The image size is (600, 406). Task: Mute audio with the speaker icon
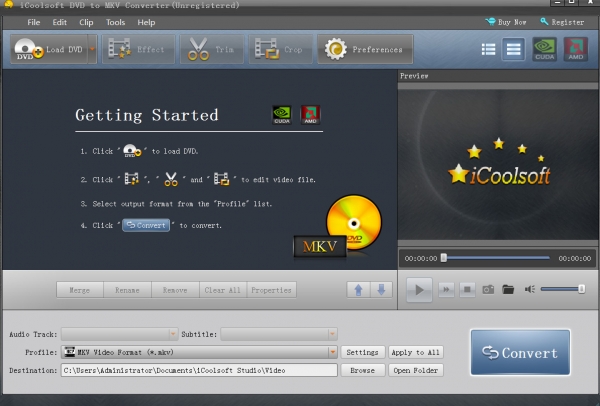click(530, 289)
